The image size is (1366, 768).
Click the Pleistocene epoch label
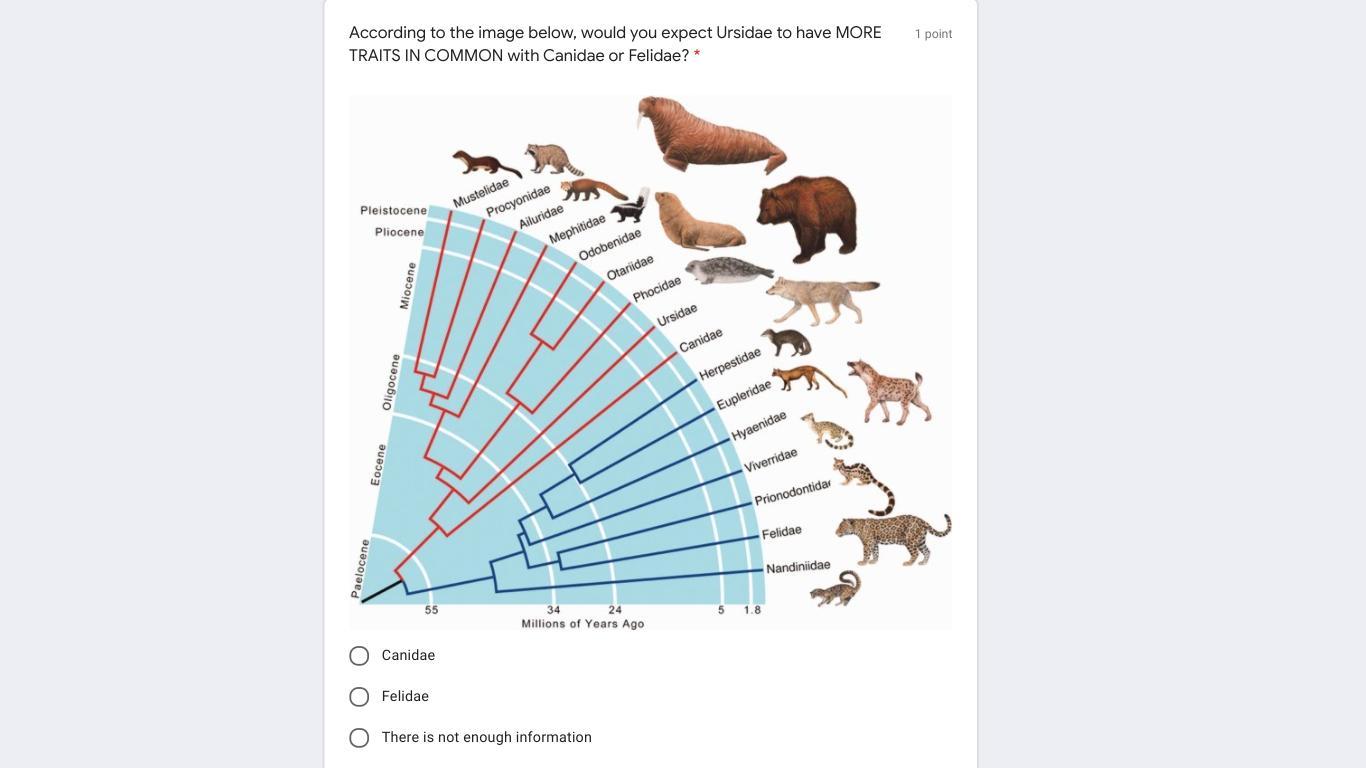click(393, 211)
